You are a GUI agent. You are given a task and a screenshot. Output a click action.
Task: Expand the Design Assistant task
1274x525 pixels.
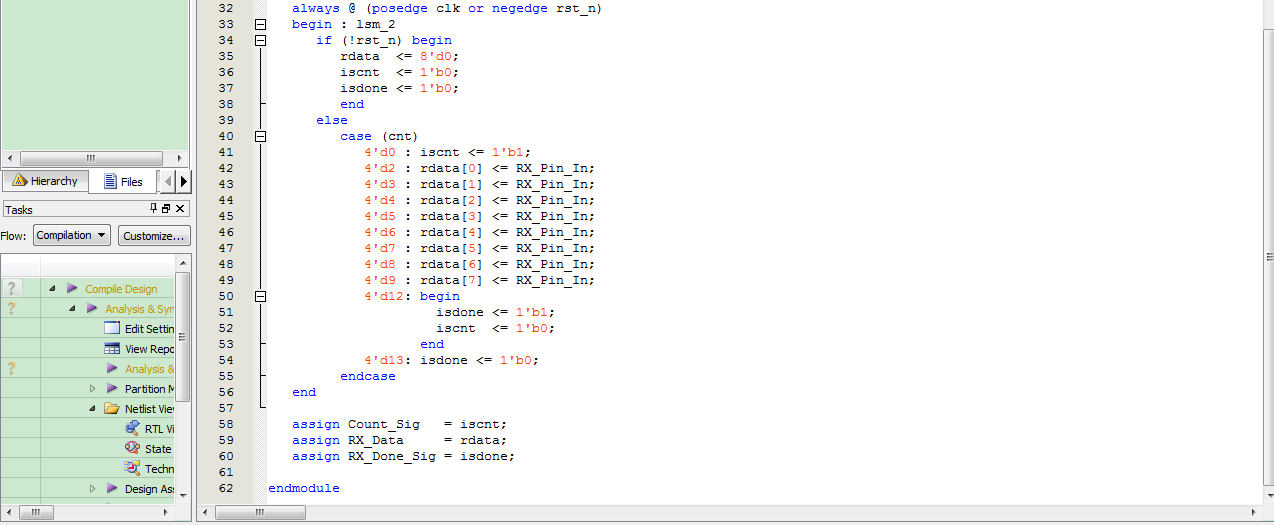(x=92, y=489)
